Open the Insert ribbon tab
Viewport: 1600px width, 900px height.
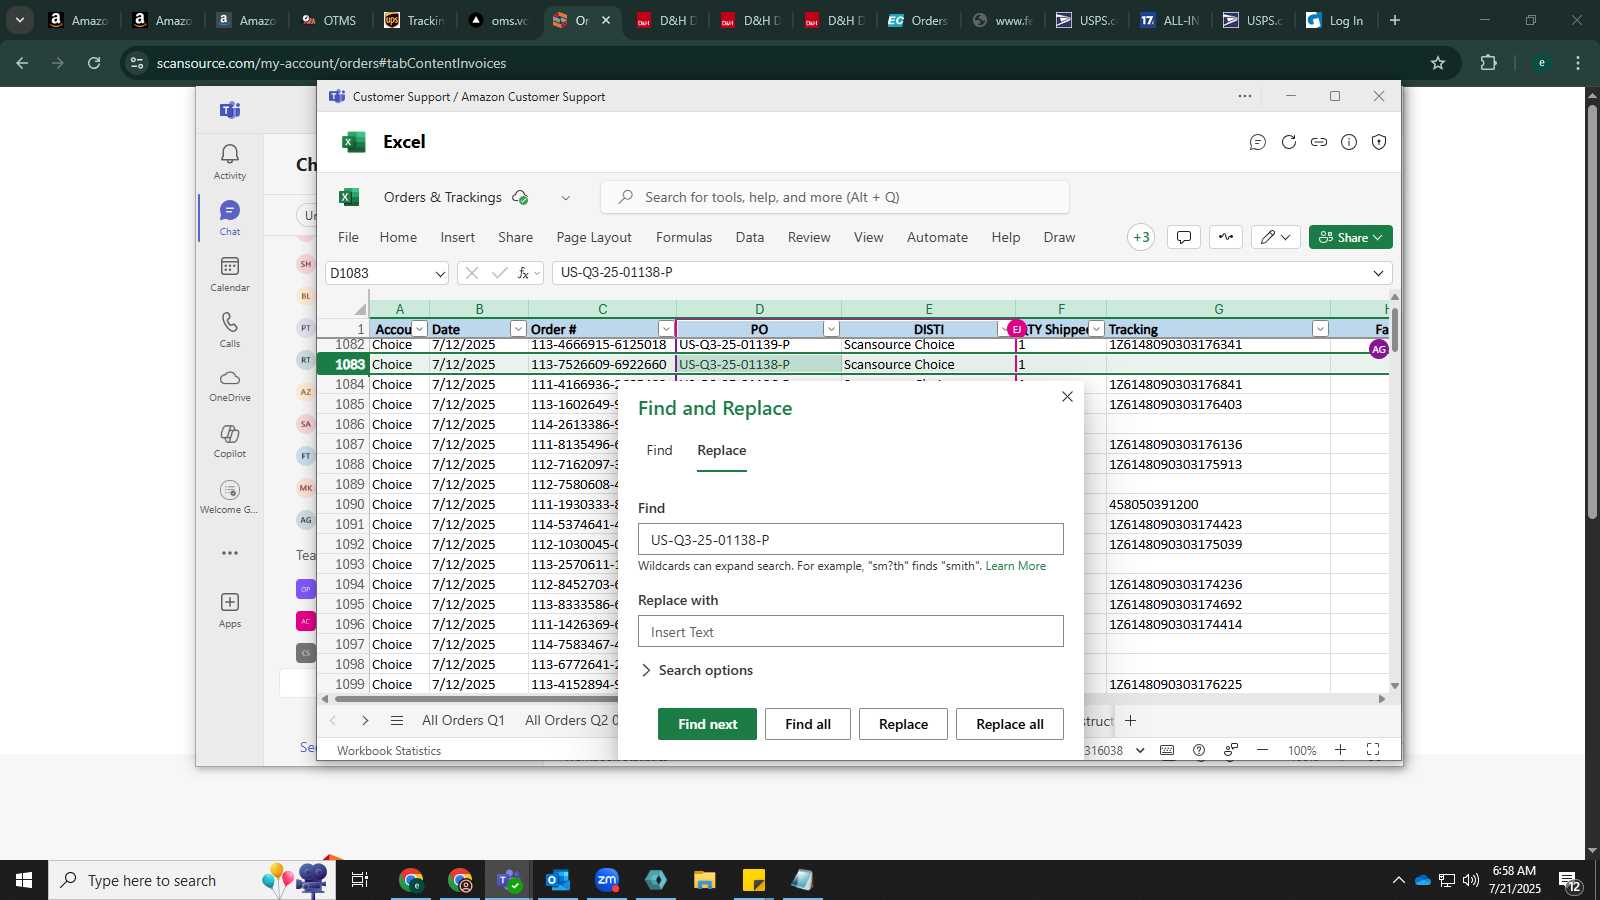458,237
